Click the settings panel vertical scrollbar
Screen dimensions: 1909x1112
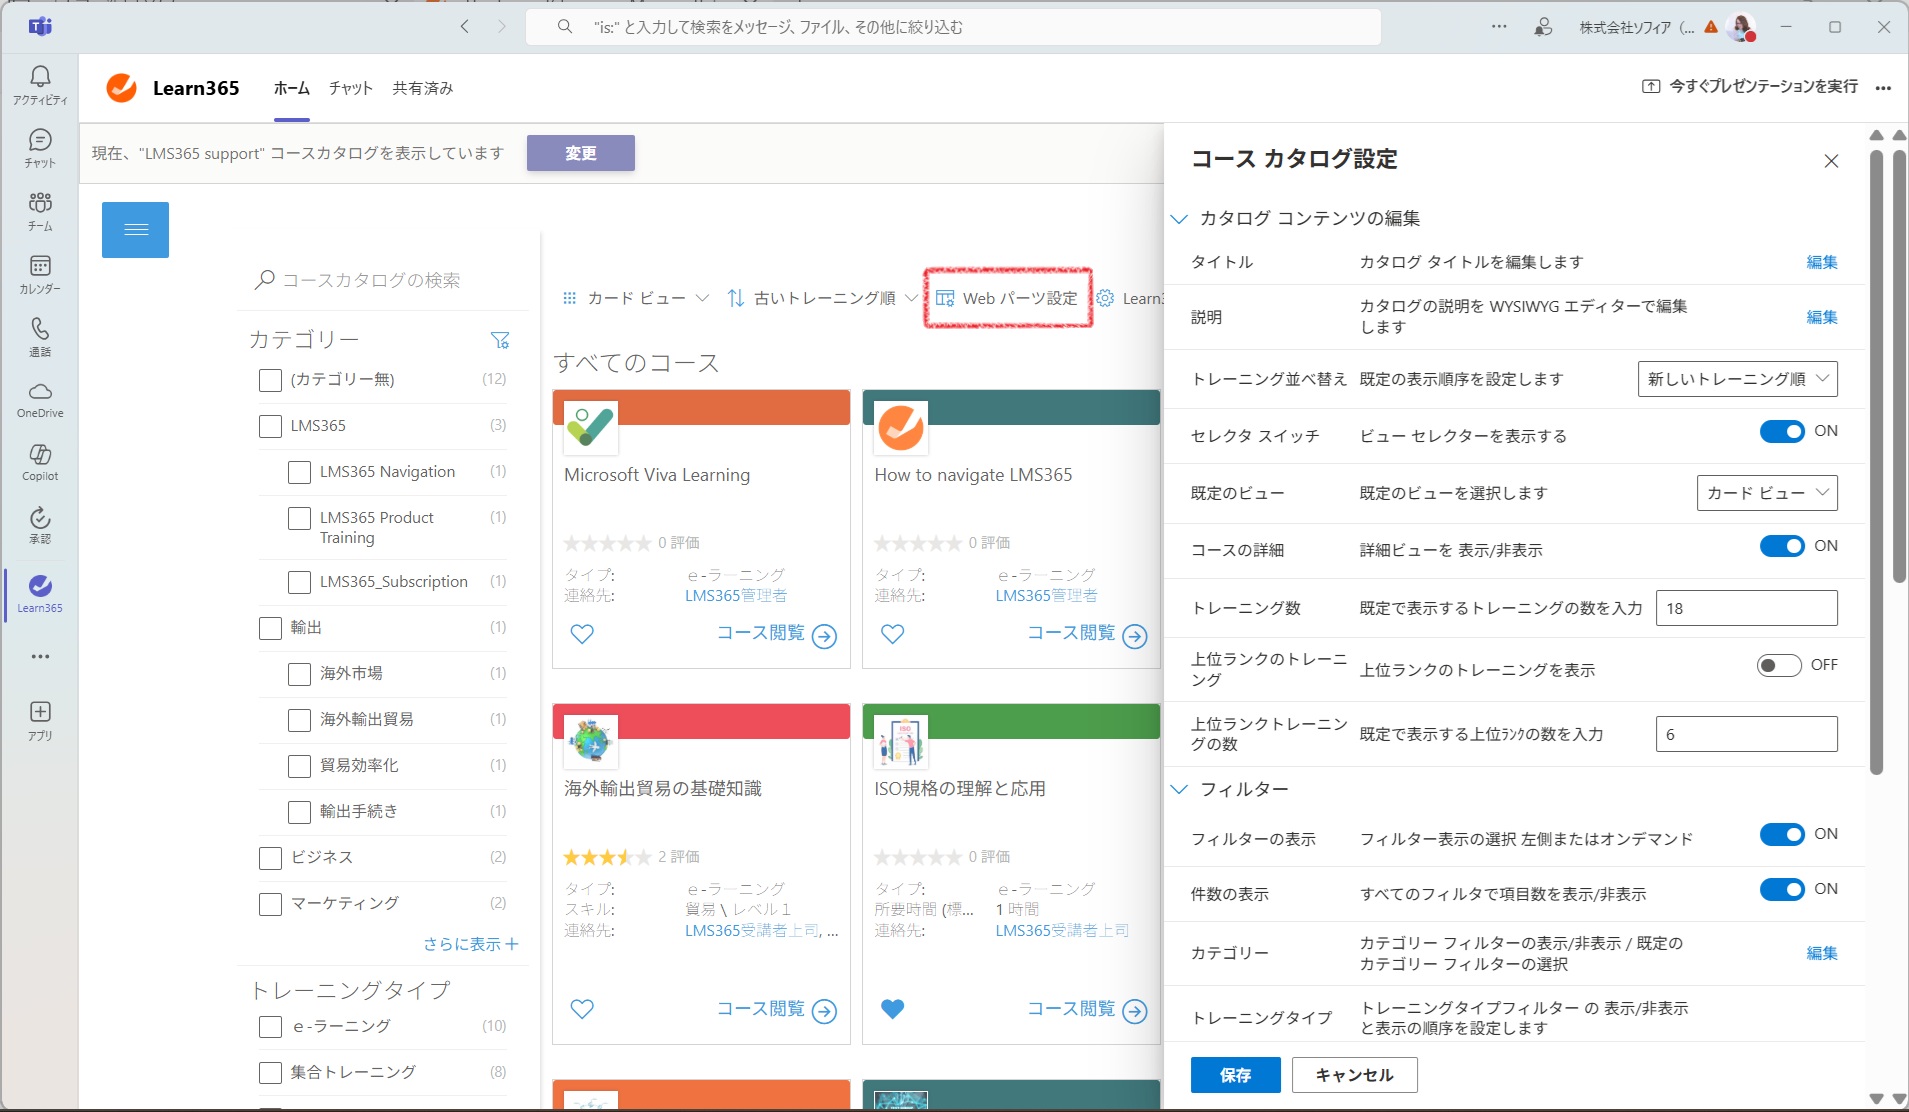point(1877,460)
